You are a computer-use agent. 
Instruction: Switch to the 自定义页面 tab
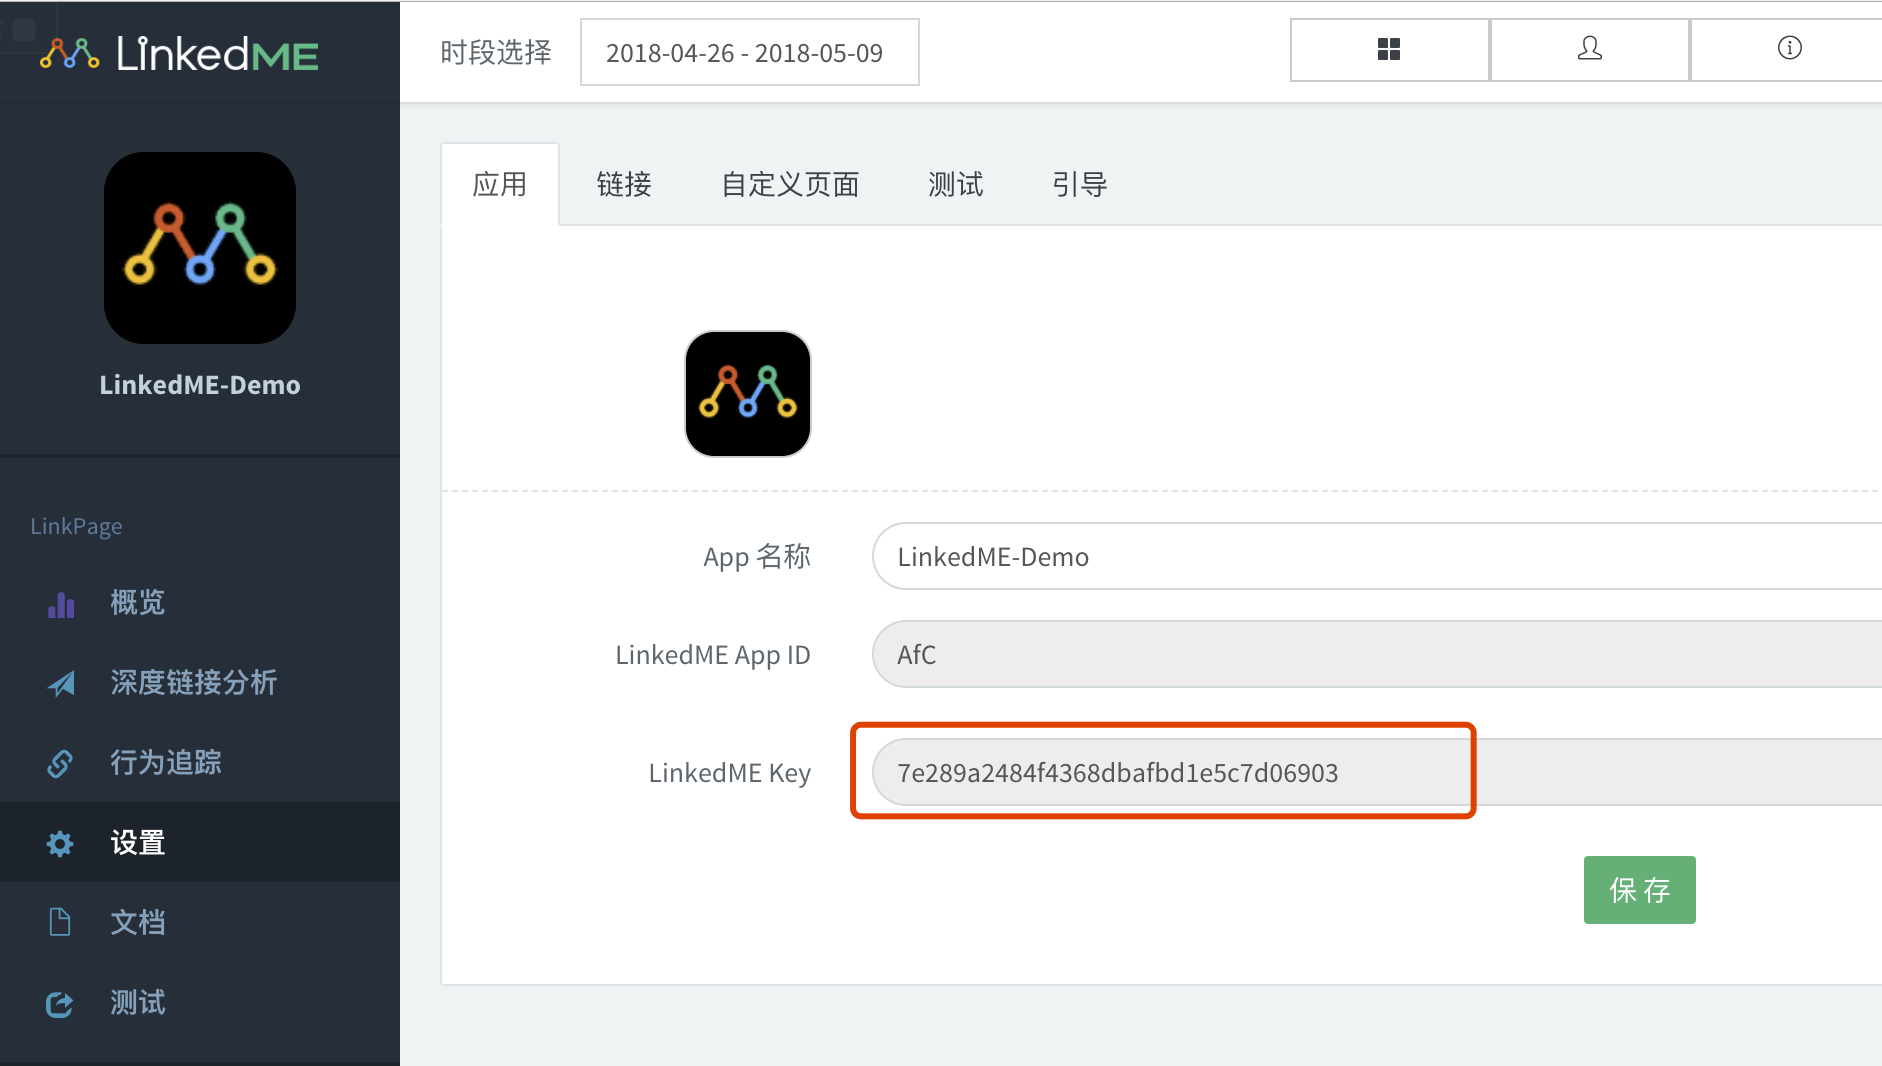[x=790, y=185]
